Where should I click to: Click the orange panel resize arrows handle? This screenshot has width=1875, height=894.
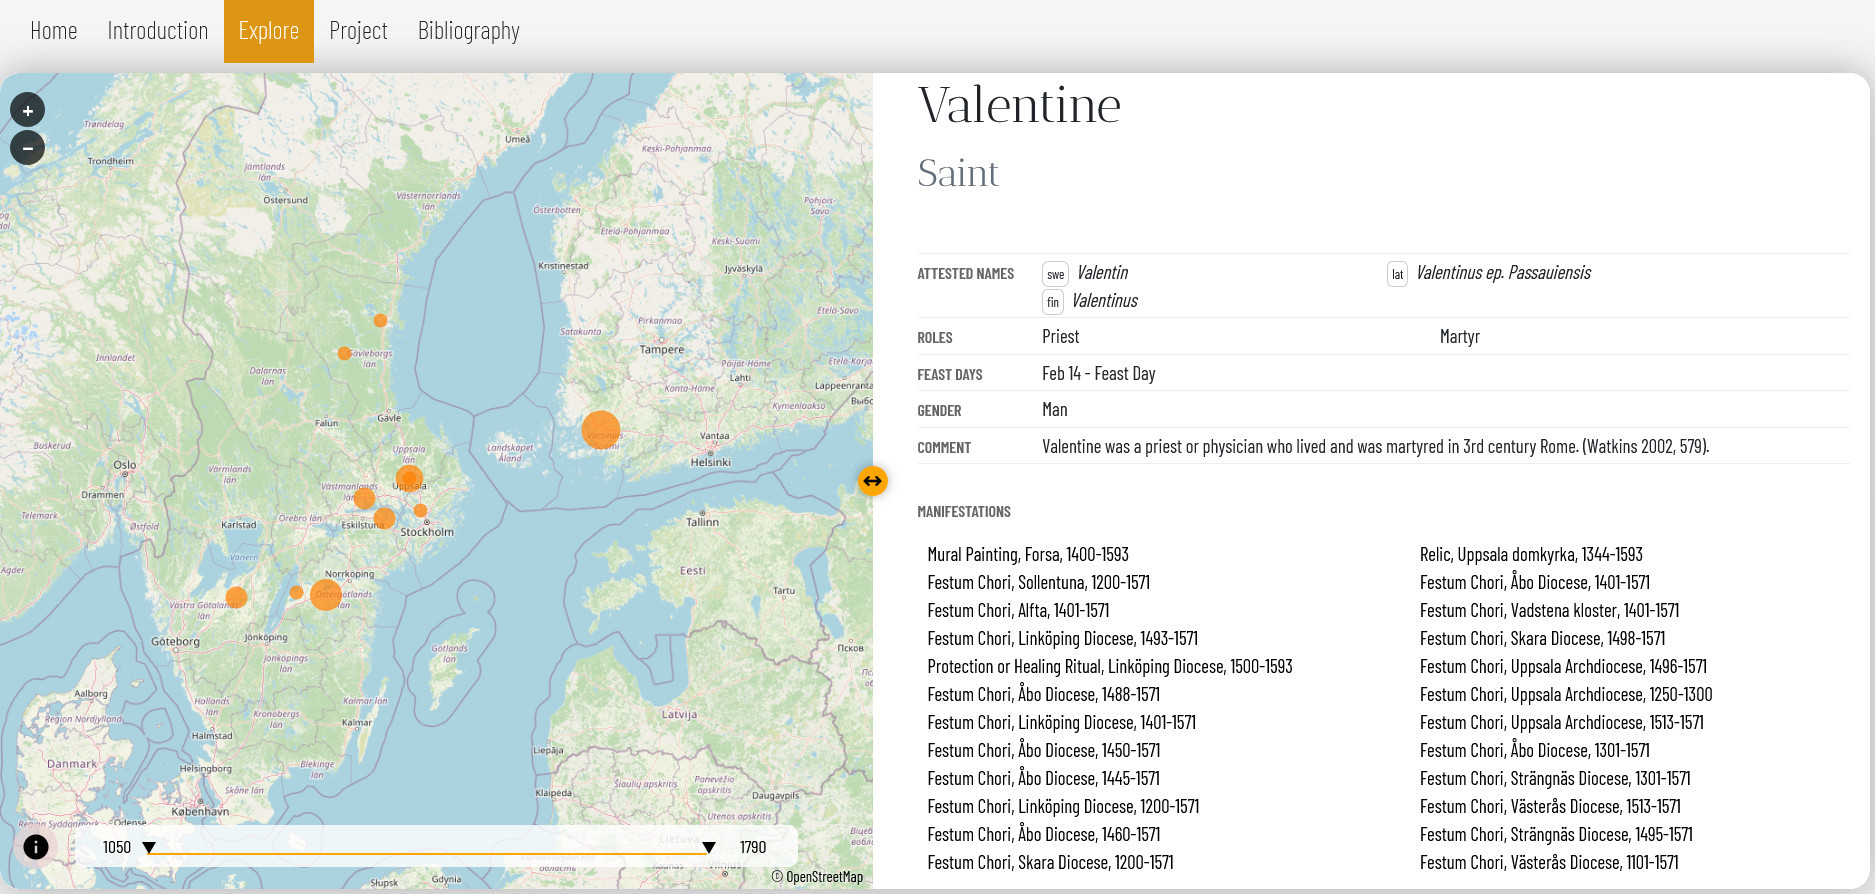click(873, 481)
